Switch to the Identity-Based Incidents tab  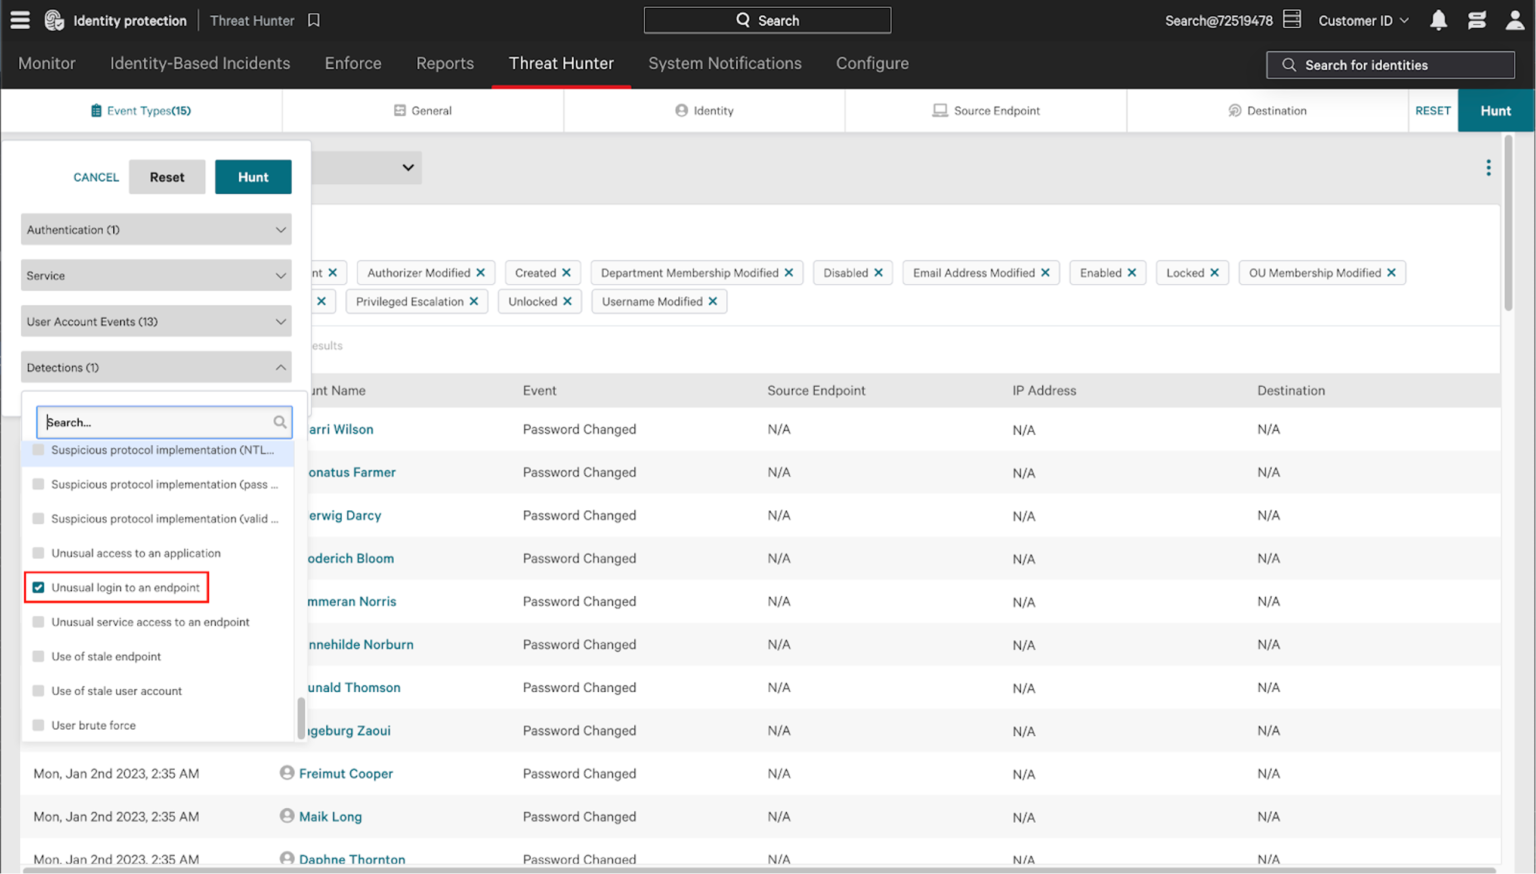(200, 63)
